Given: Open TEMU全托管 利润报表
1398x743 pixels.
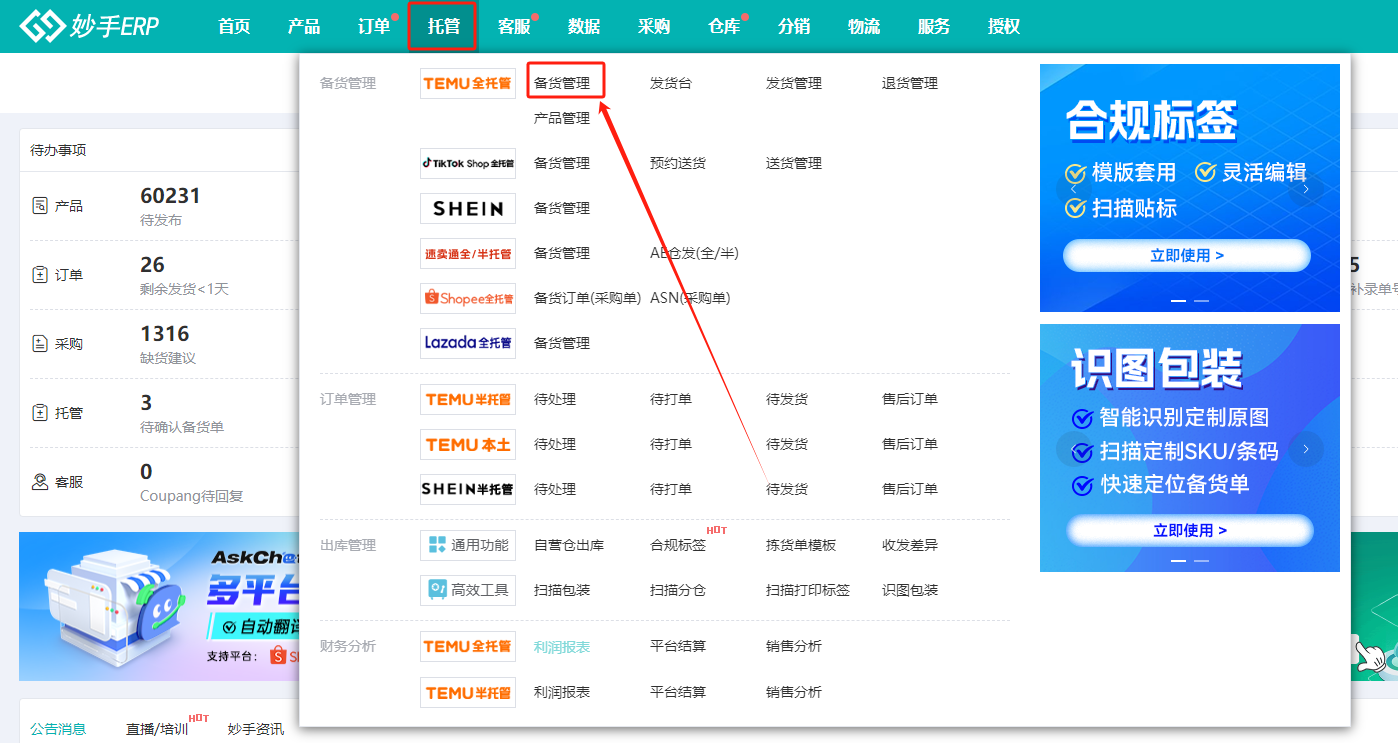Looking at the screenshot, I should [x=562, y=647].
